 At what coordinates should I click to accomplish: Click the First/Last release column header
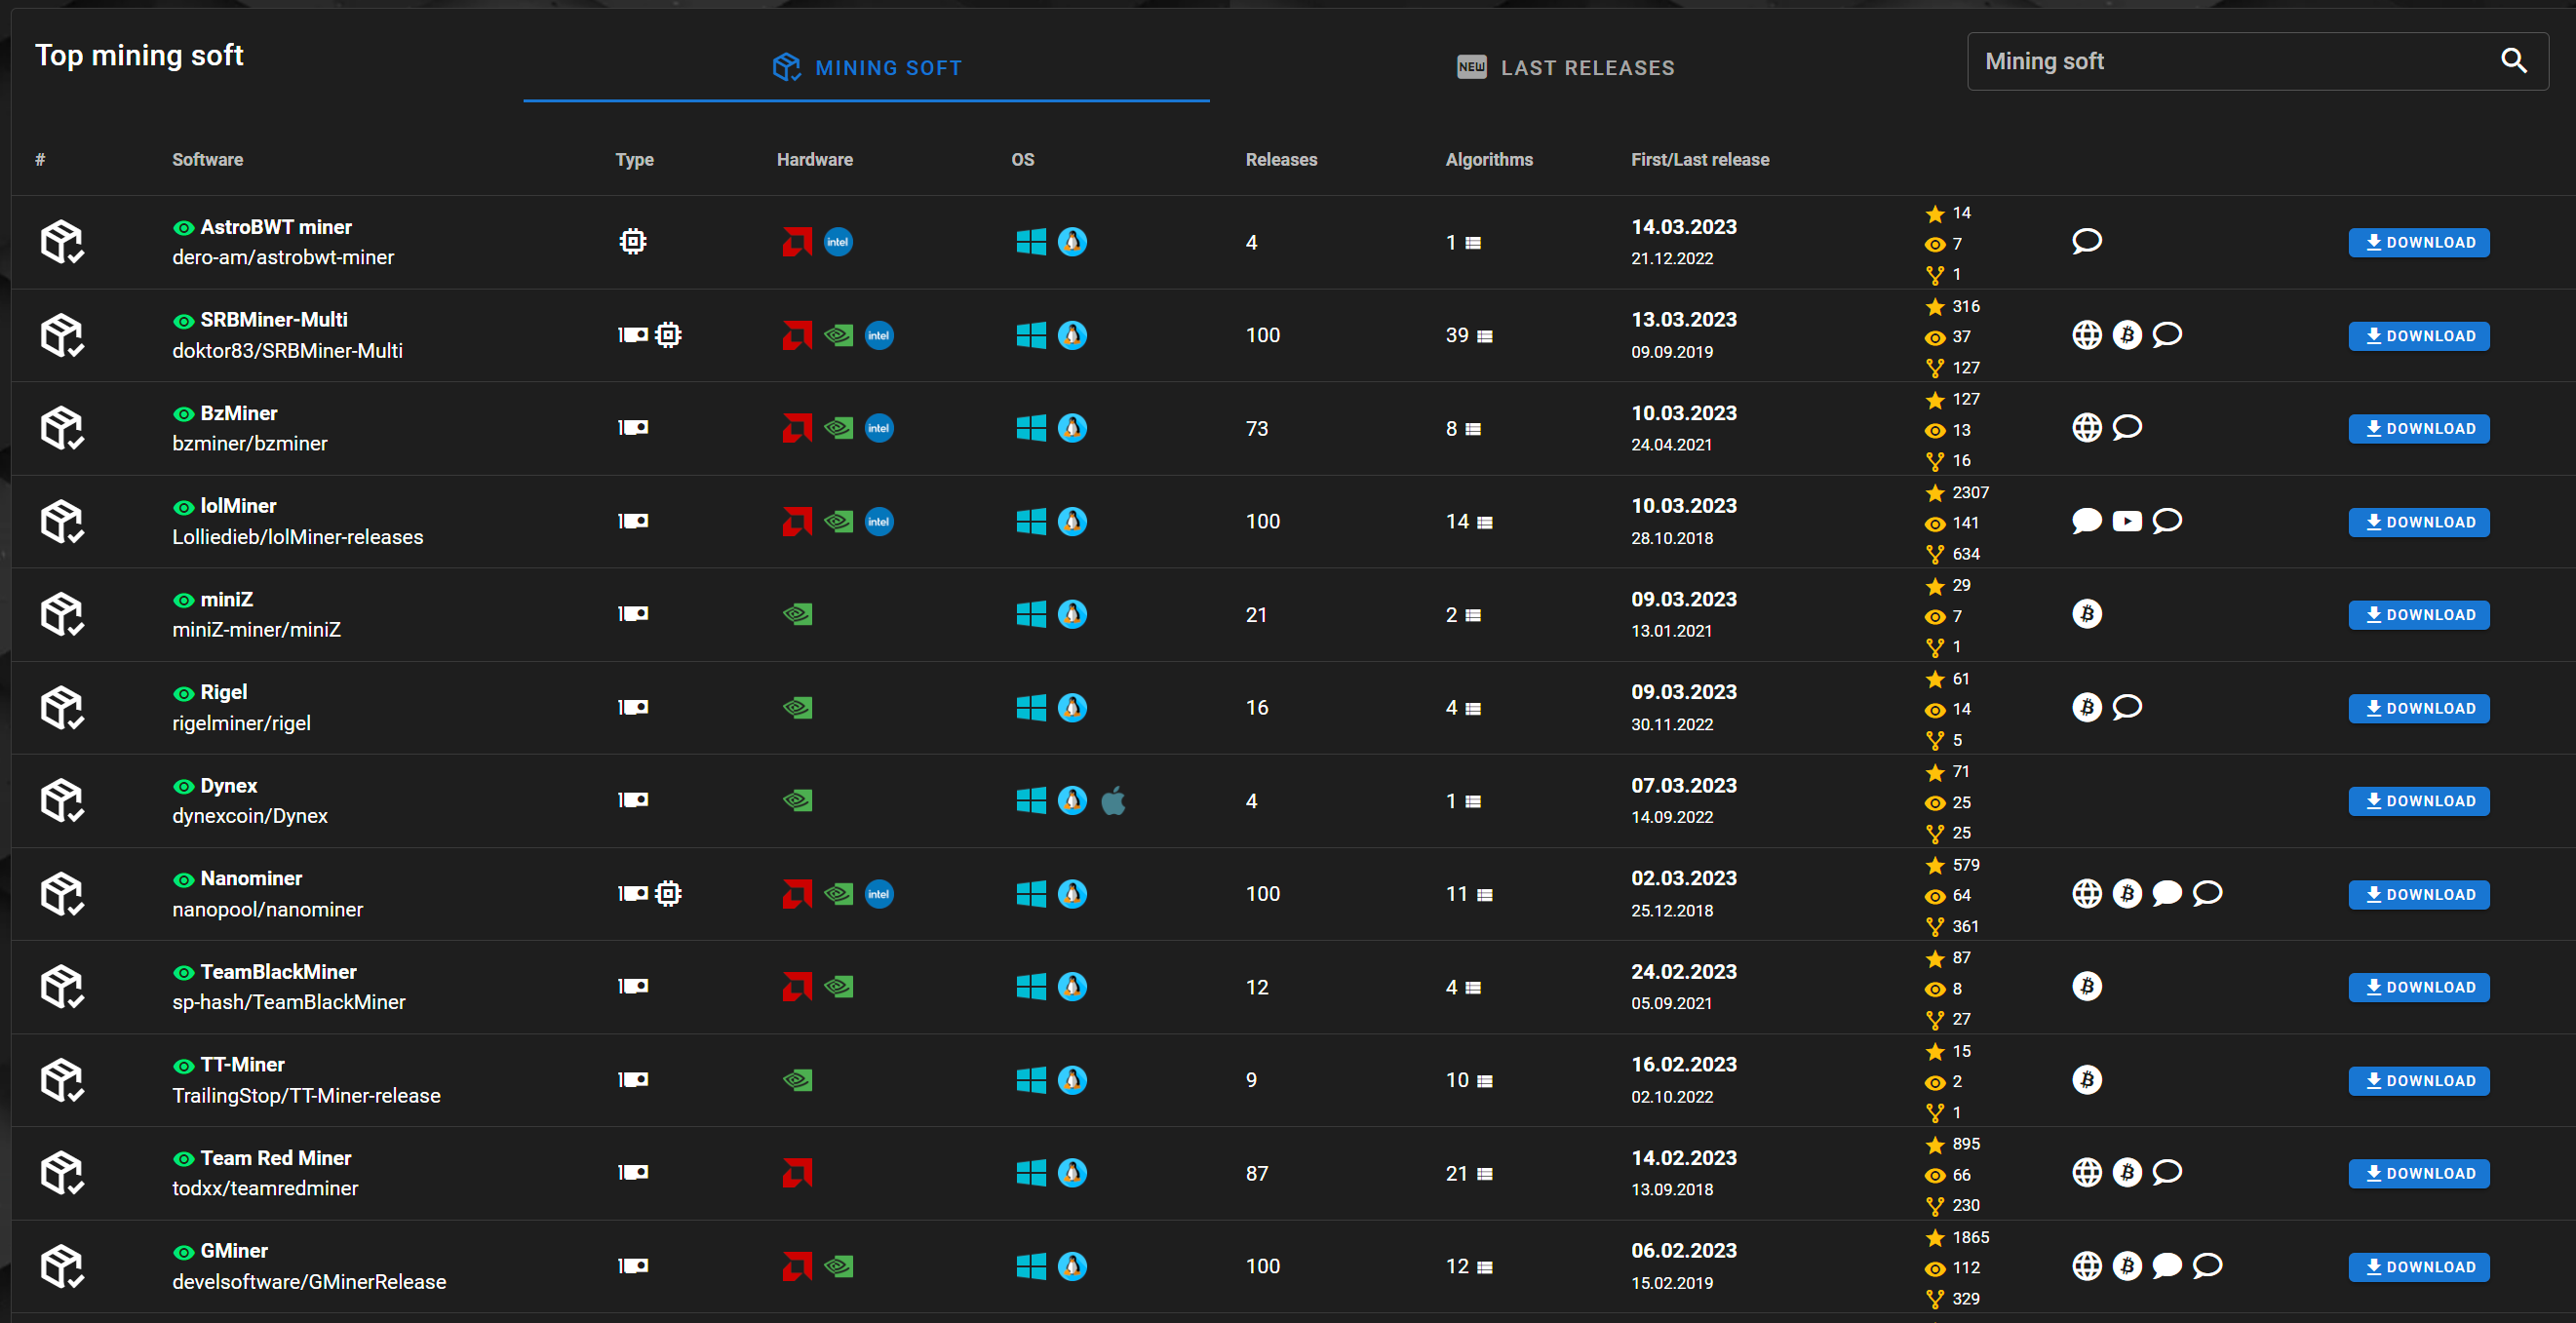[x=1700, y=159]
